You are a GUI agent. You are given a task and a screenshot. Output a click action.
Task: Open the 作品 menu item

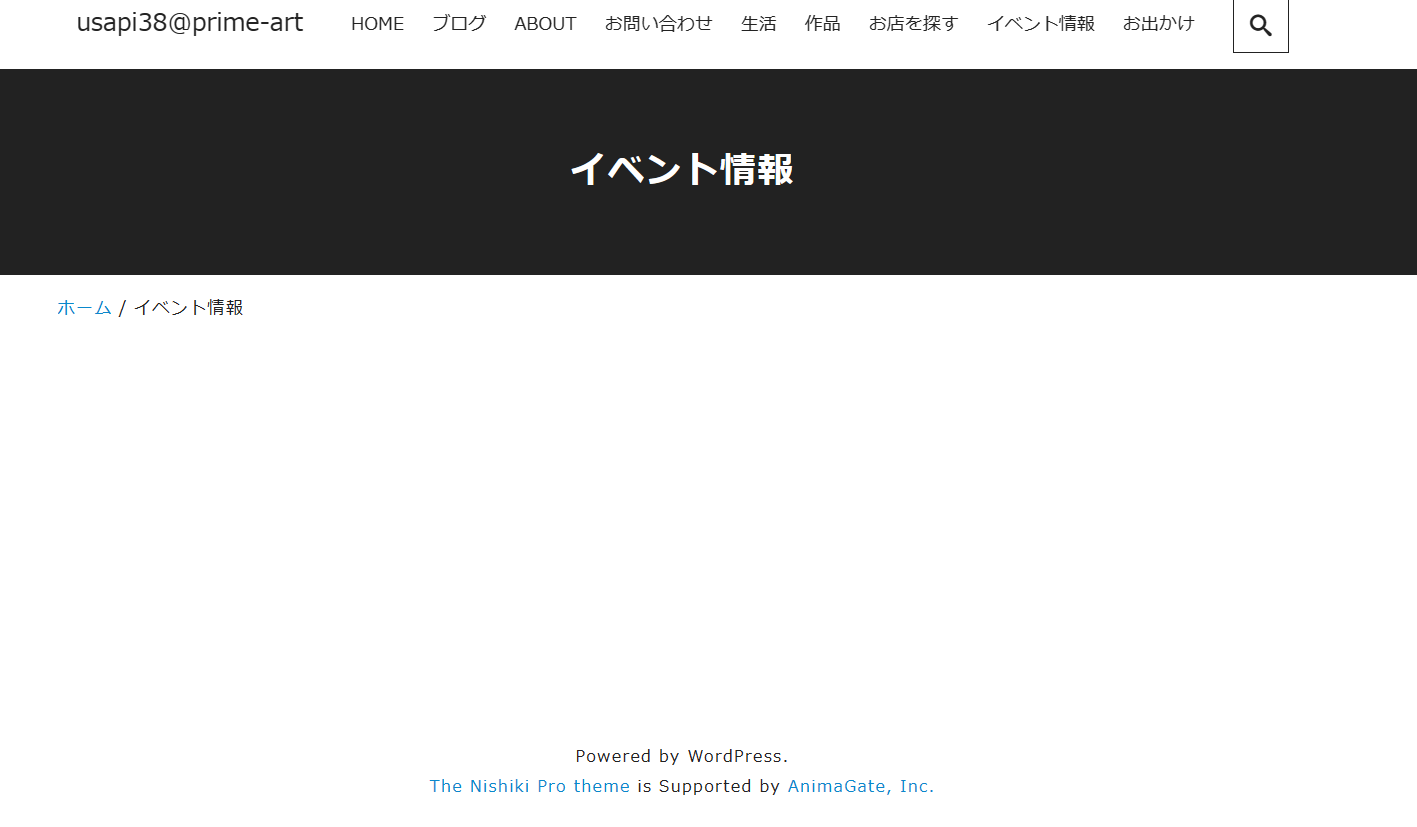822,24
